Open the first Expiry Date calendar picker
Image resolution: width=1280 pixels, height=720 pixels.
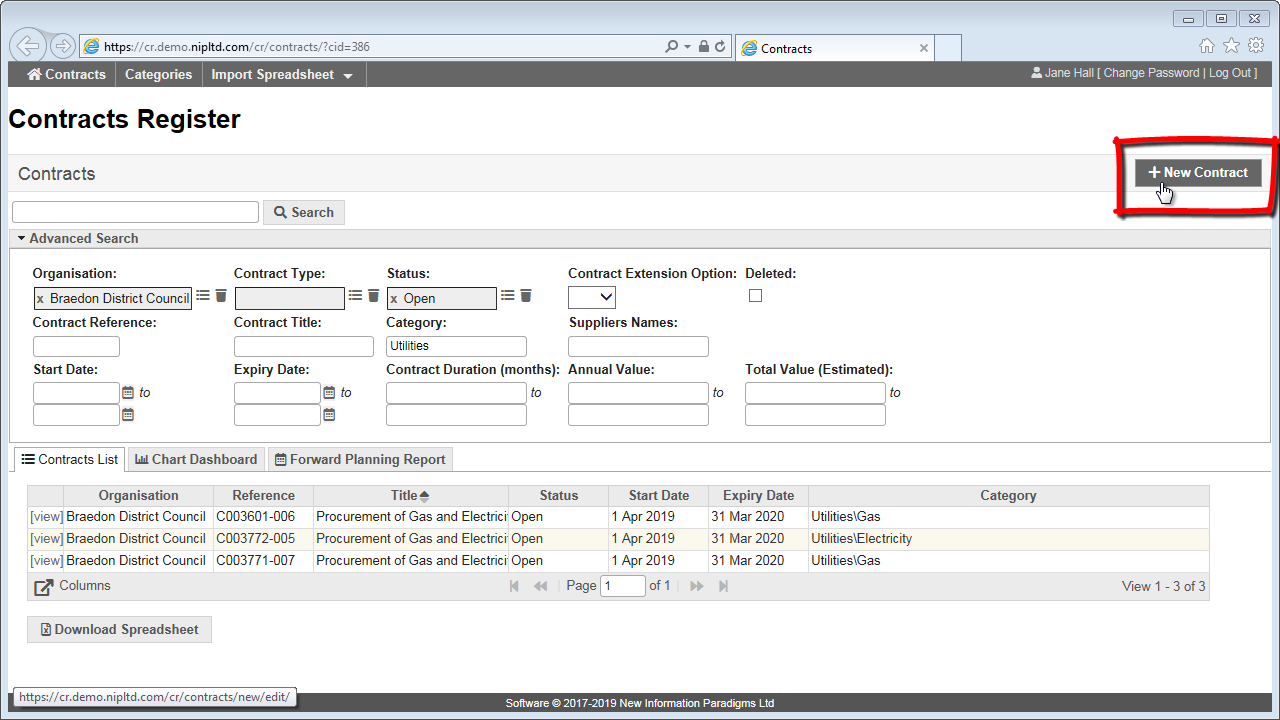point(329,393)
